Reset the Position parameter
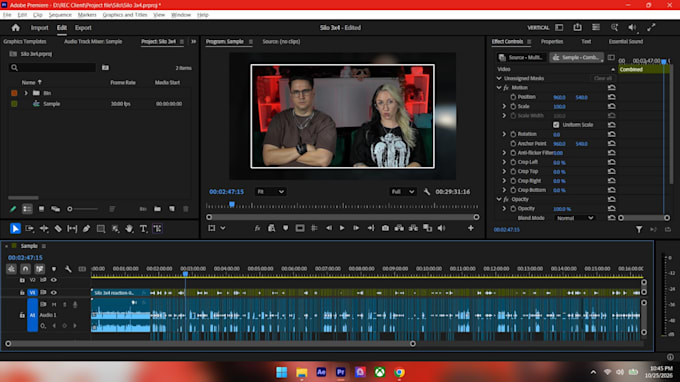The image size is (680, 382). [611, 97]
